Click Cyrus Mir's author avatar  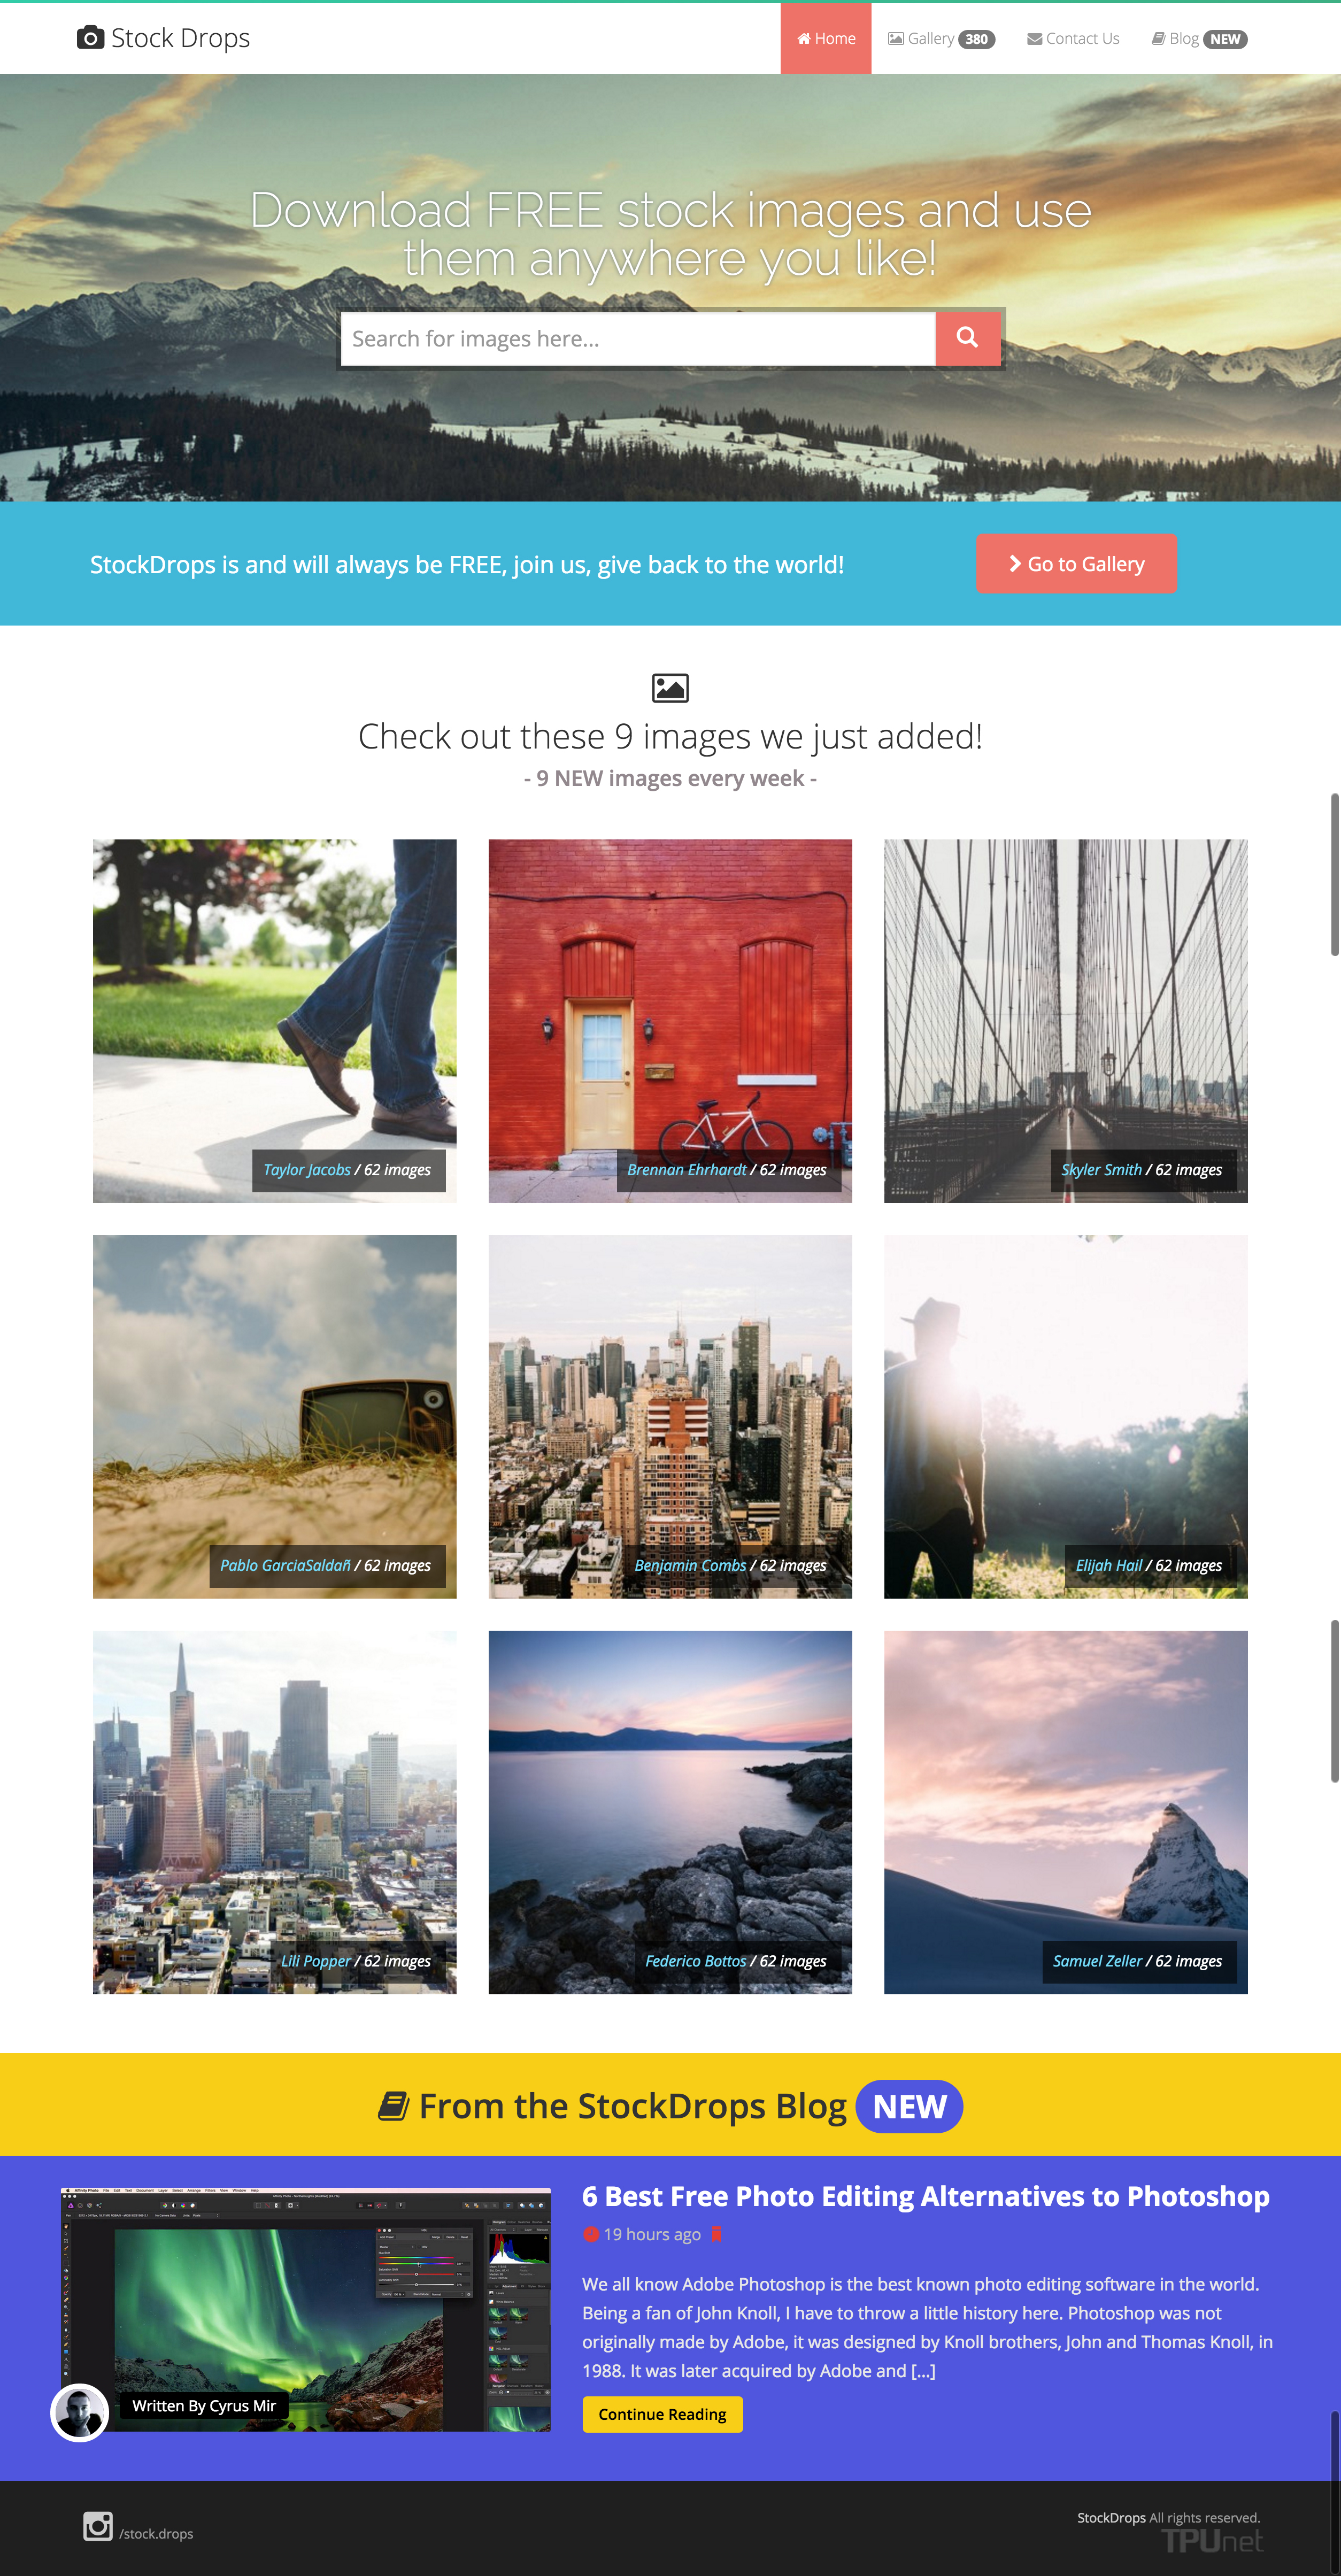pyautogui.click(x=80, y=2413)
